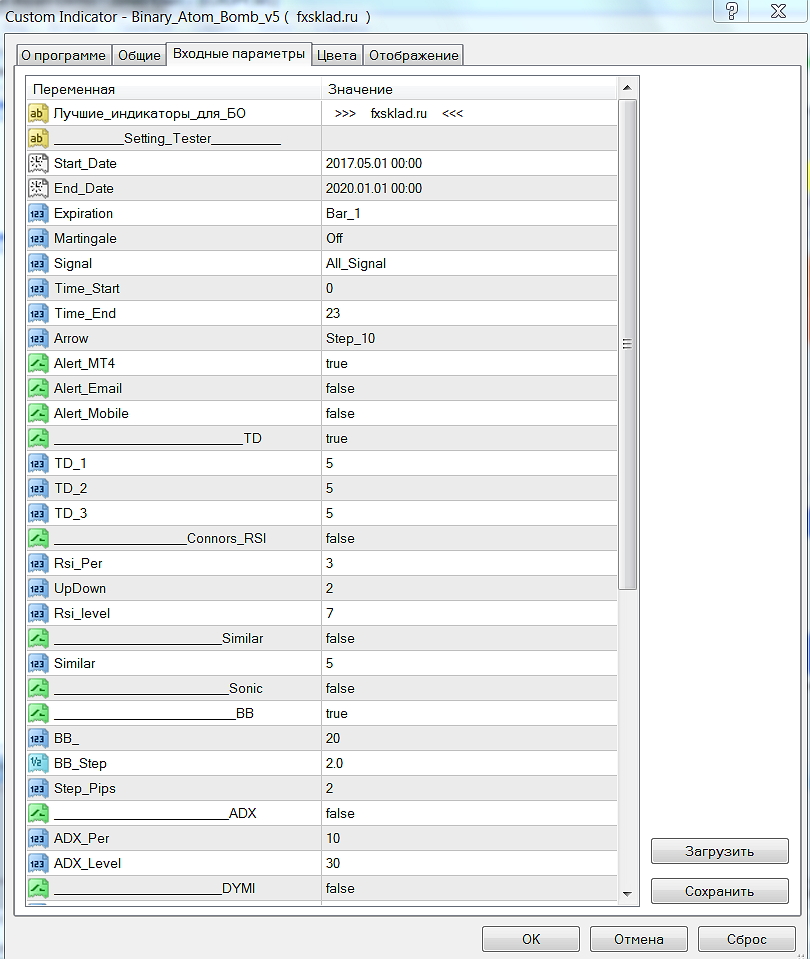
Task: Toggle the Alert_Email false value
Action: 469,388
